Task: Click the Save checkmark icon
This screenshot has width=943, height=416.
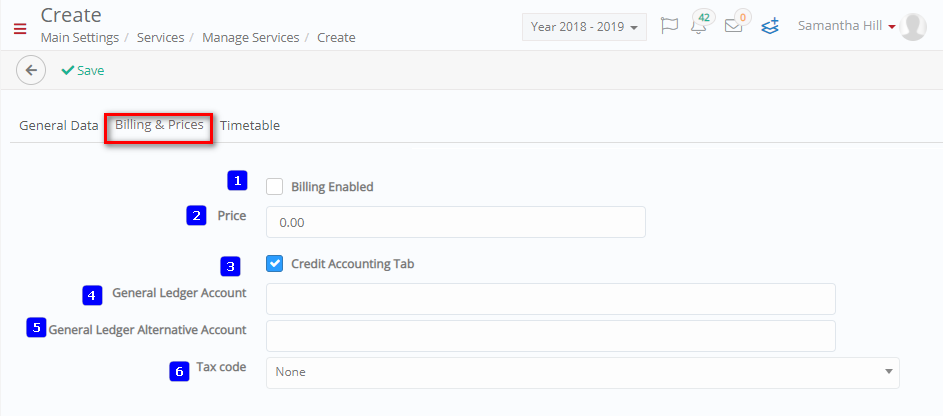Action: [x=67, y=70]
